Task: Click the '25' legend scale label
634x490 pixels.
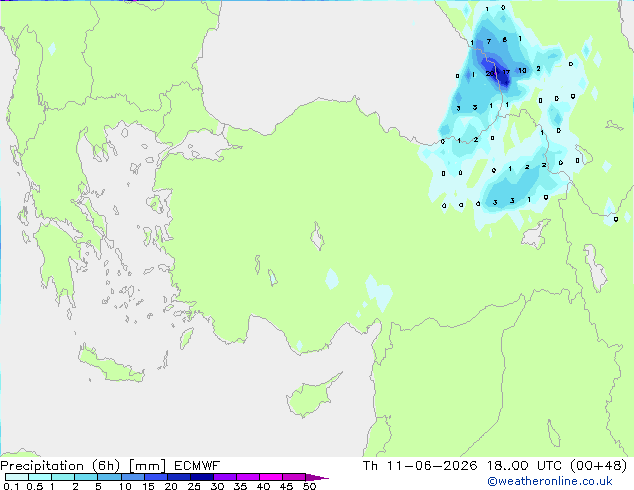Action: (x=194, y=486)
